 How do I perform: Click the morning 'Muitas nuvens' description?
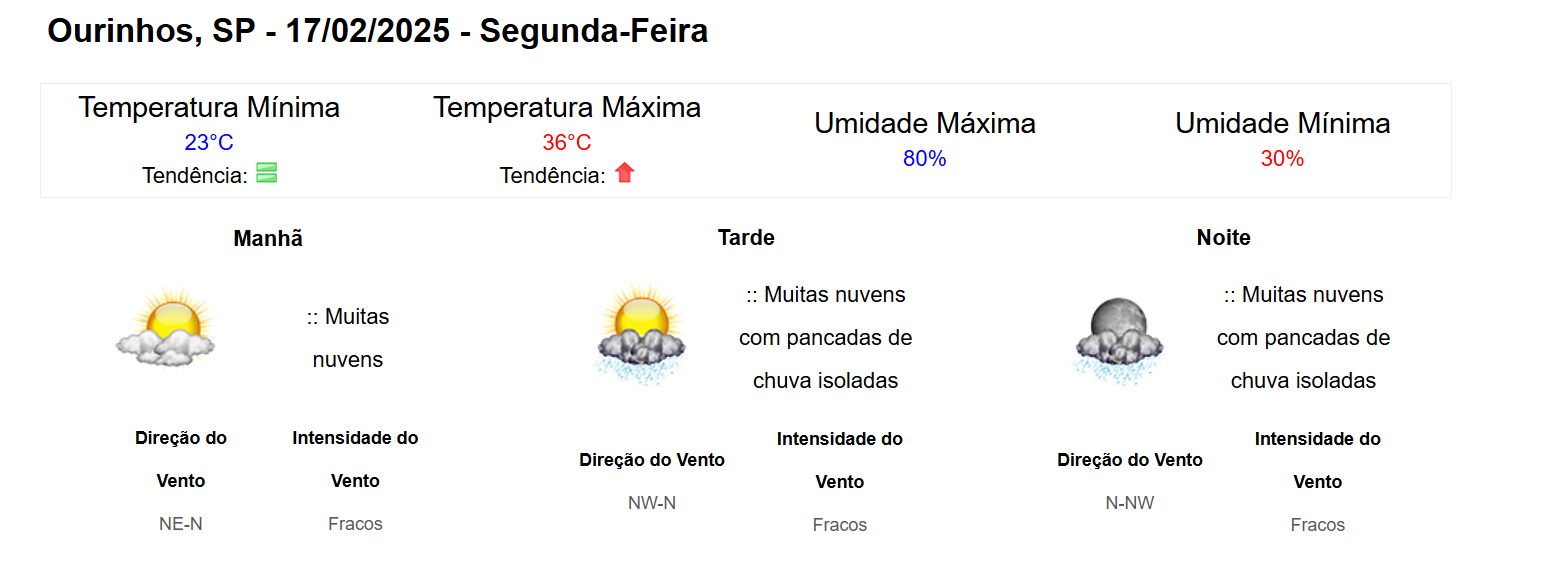[348, 338]
